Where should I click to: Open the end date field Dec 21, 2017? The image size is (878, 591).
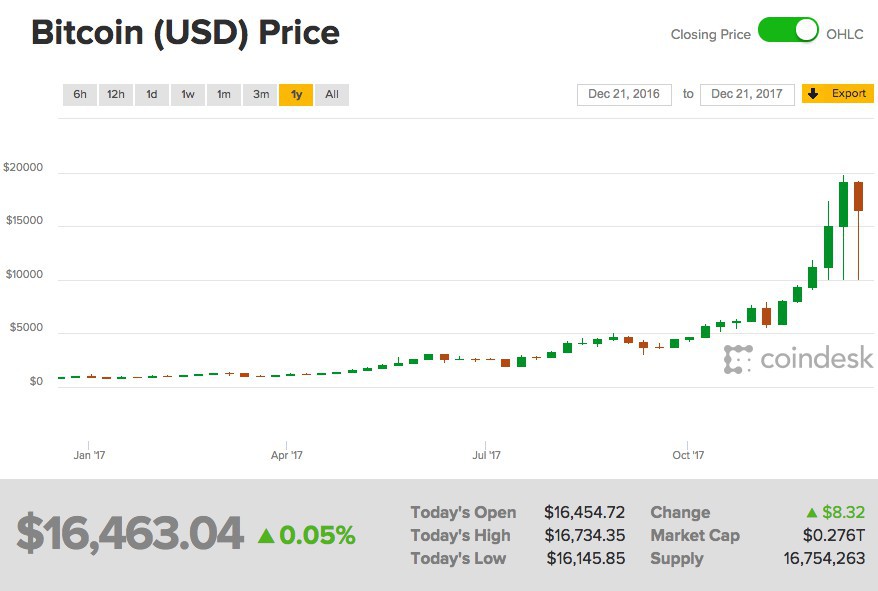[x=749, y=93]
